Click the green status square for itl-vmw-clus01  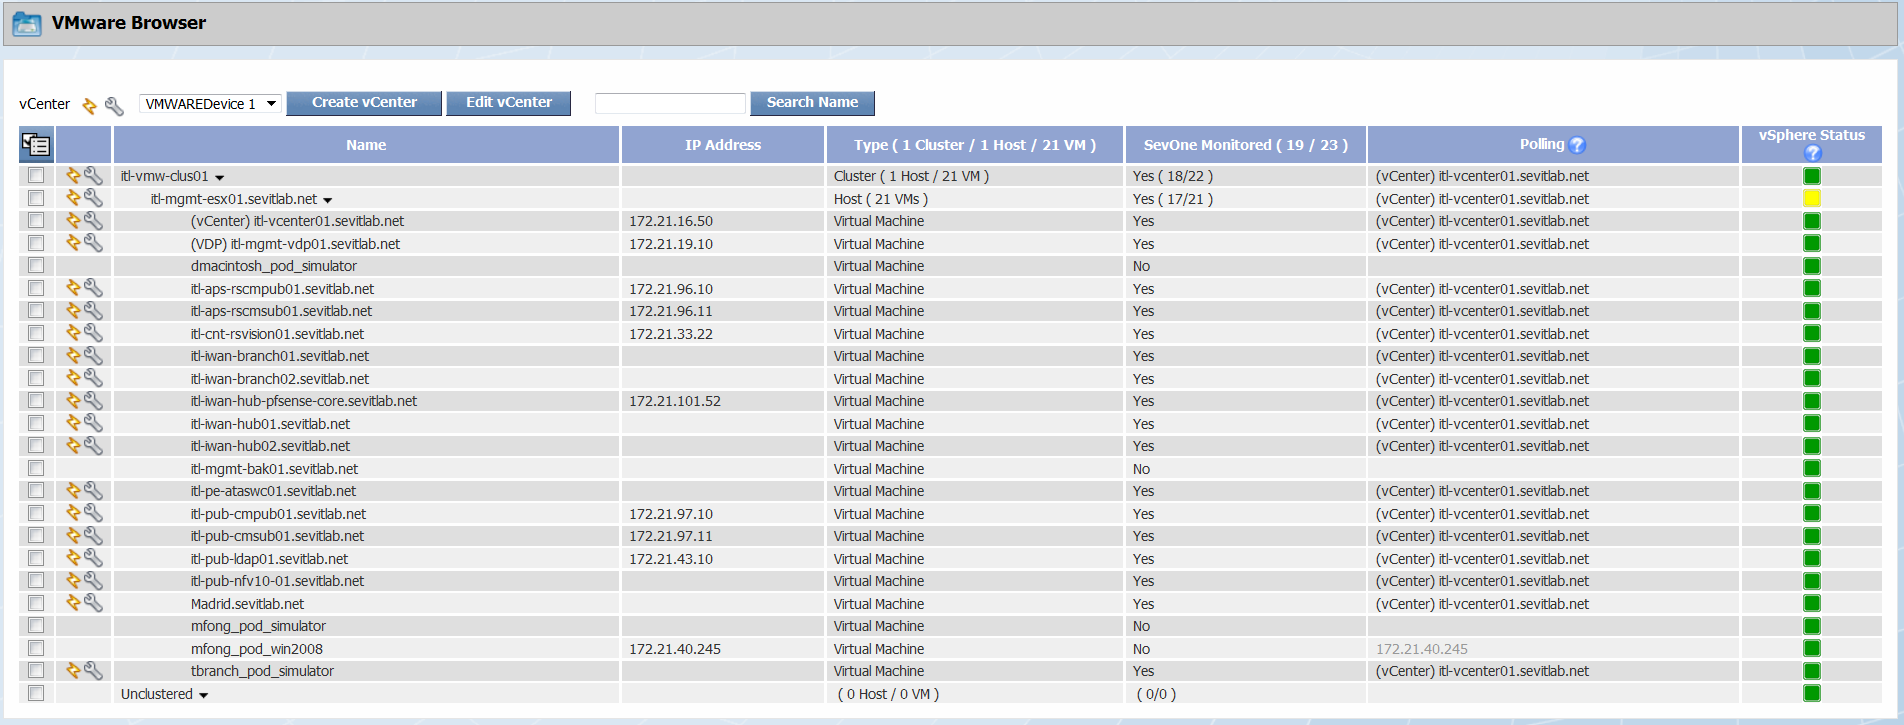(1812, 176)
